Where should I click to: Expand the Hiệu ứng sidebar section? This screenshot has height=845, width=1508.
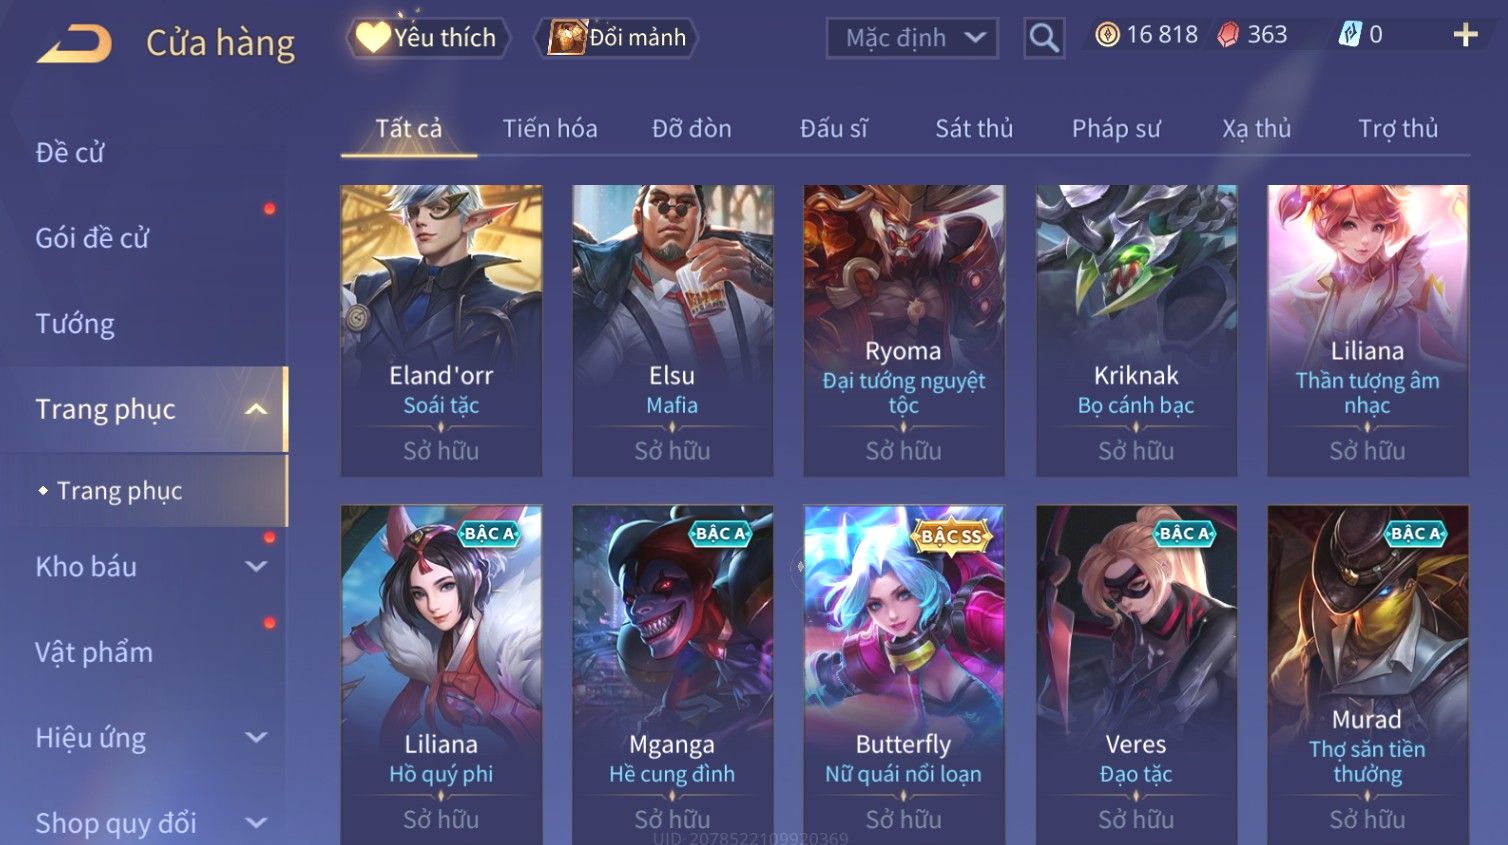(x=256, y=737)
